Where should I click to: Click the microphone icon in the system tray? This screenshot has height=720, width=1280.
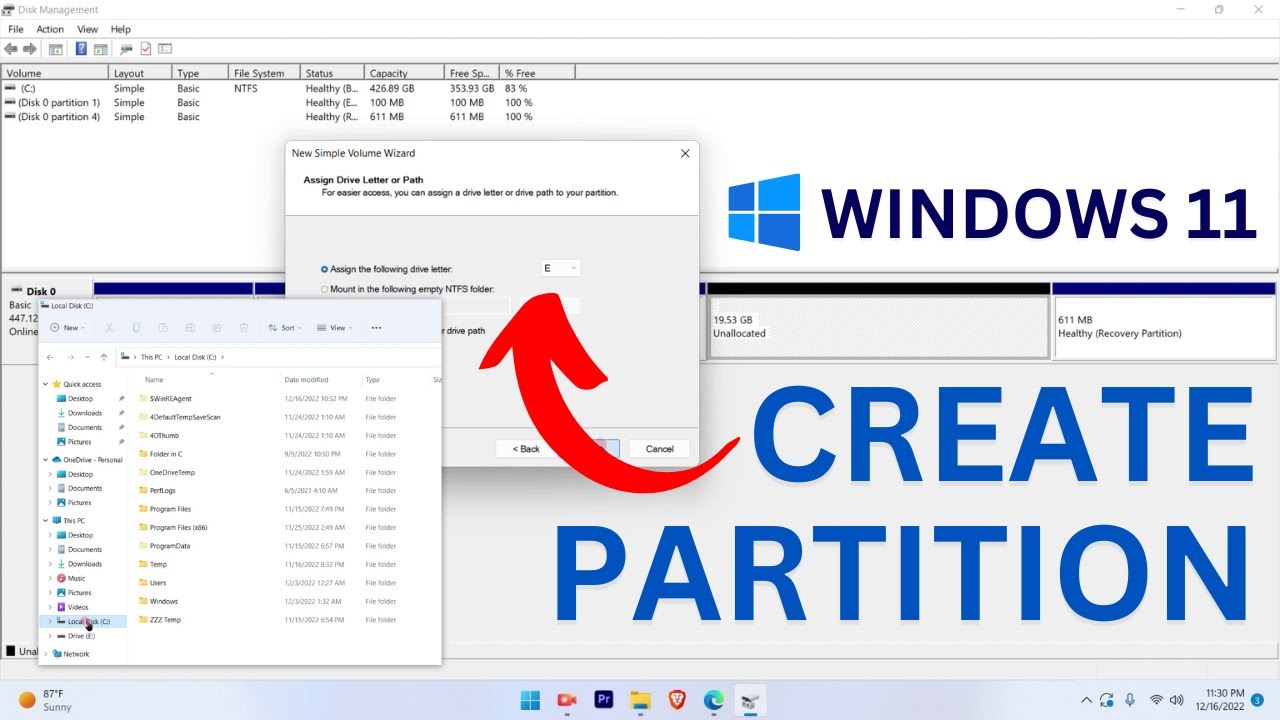pos(1130,700)
